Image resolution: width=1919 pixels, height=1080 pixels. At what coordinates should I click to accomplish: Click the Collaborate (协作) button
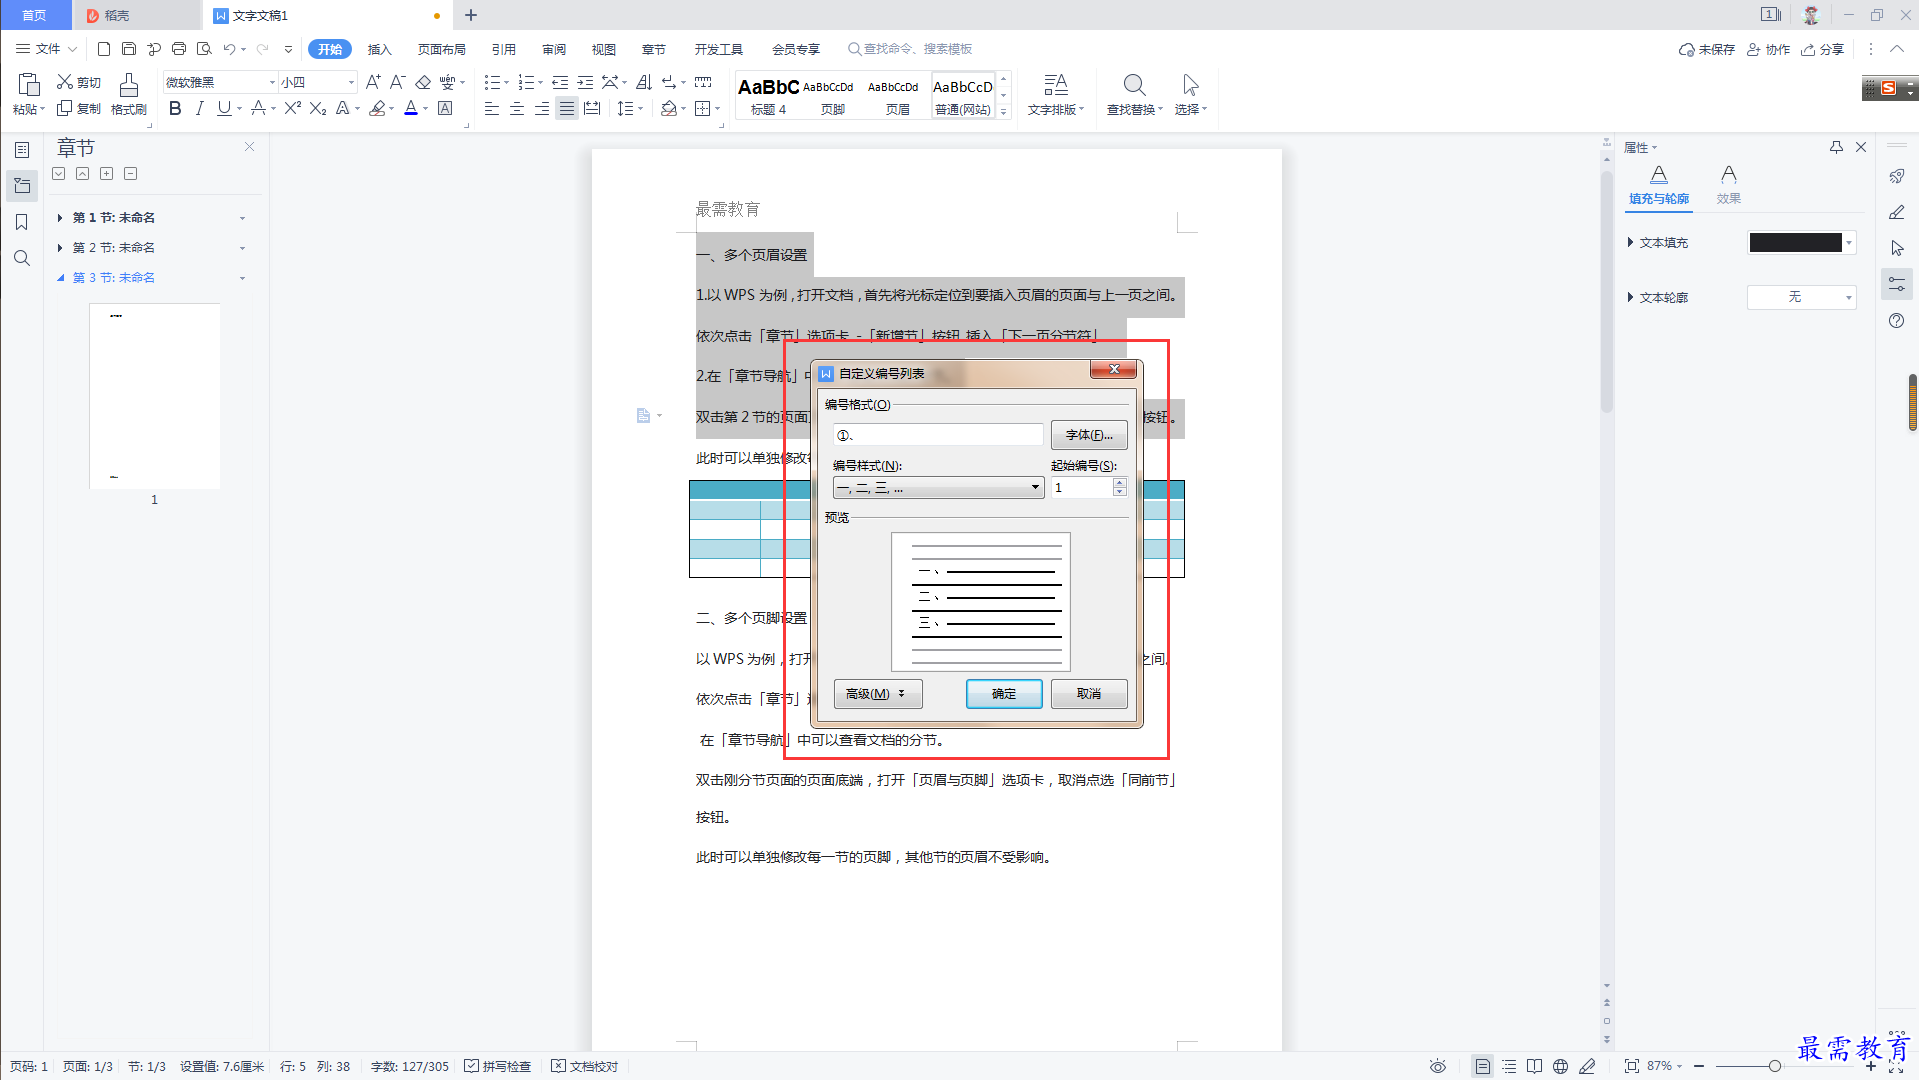click(x=1768, y=49)
